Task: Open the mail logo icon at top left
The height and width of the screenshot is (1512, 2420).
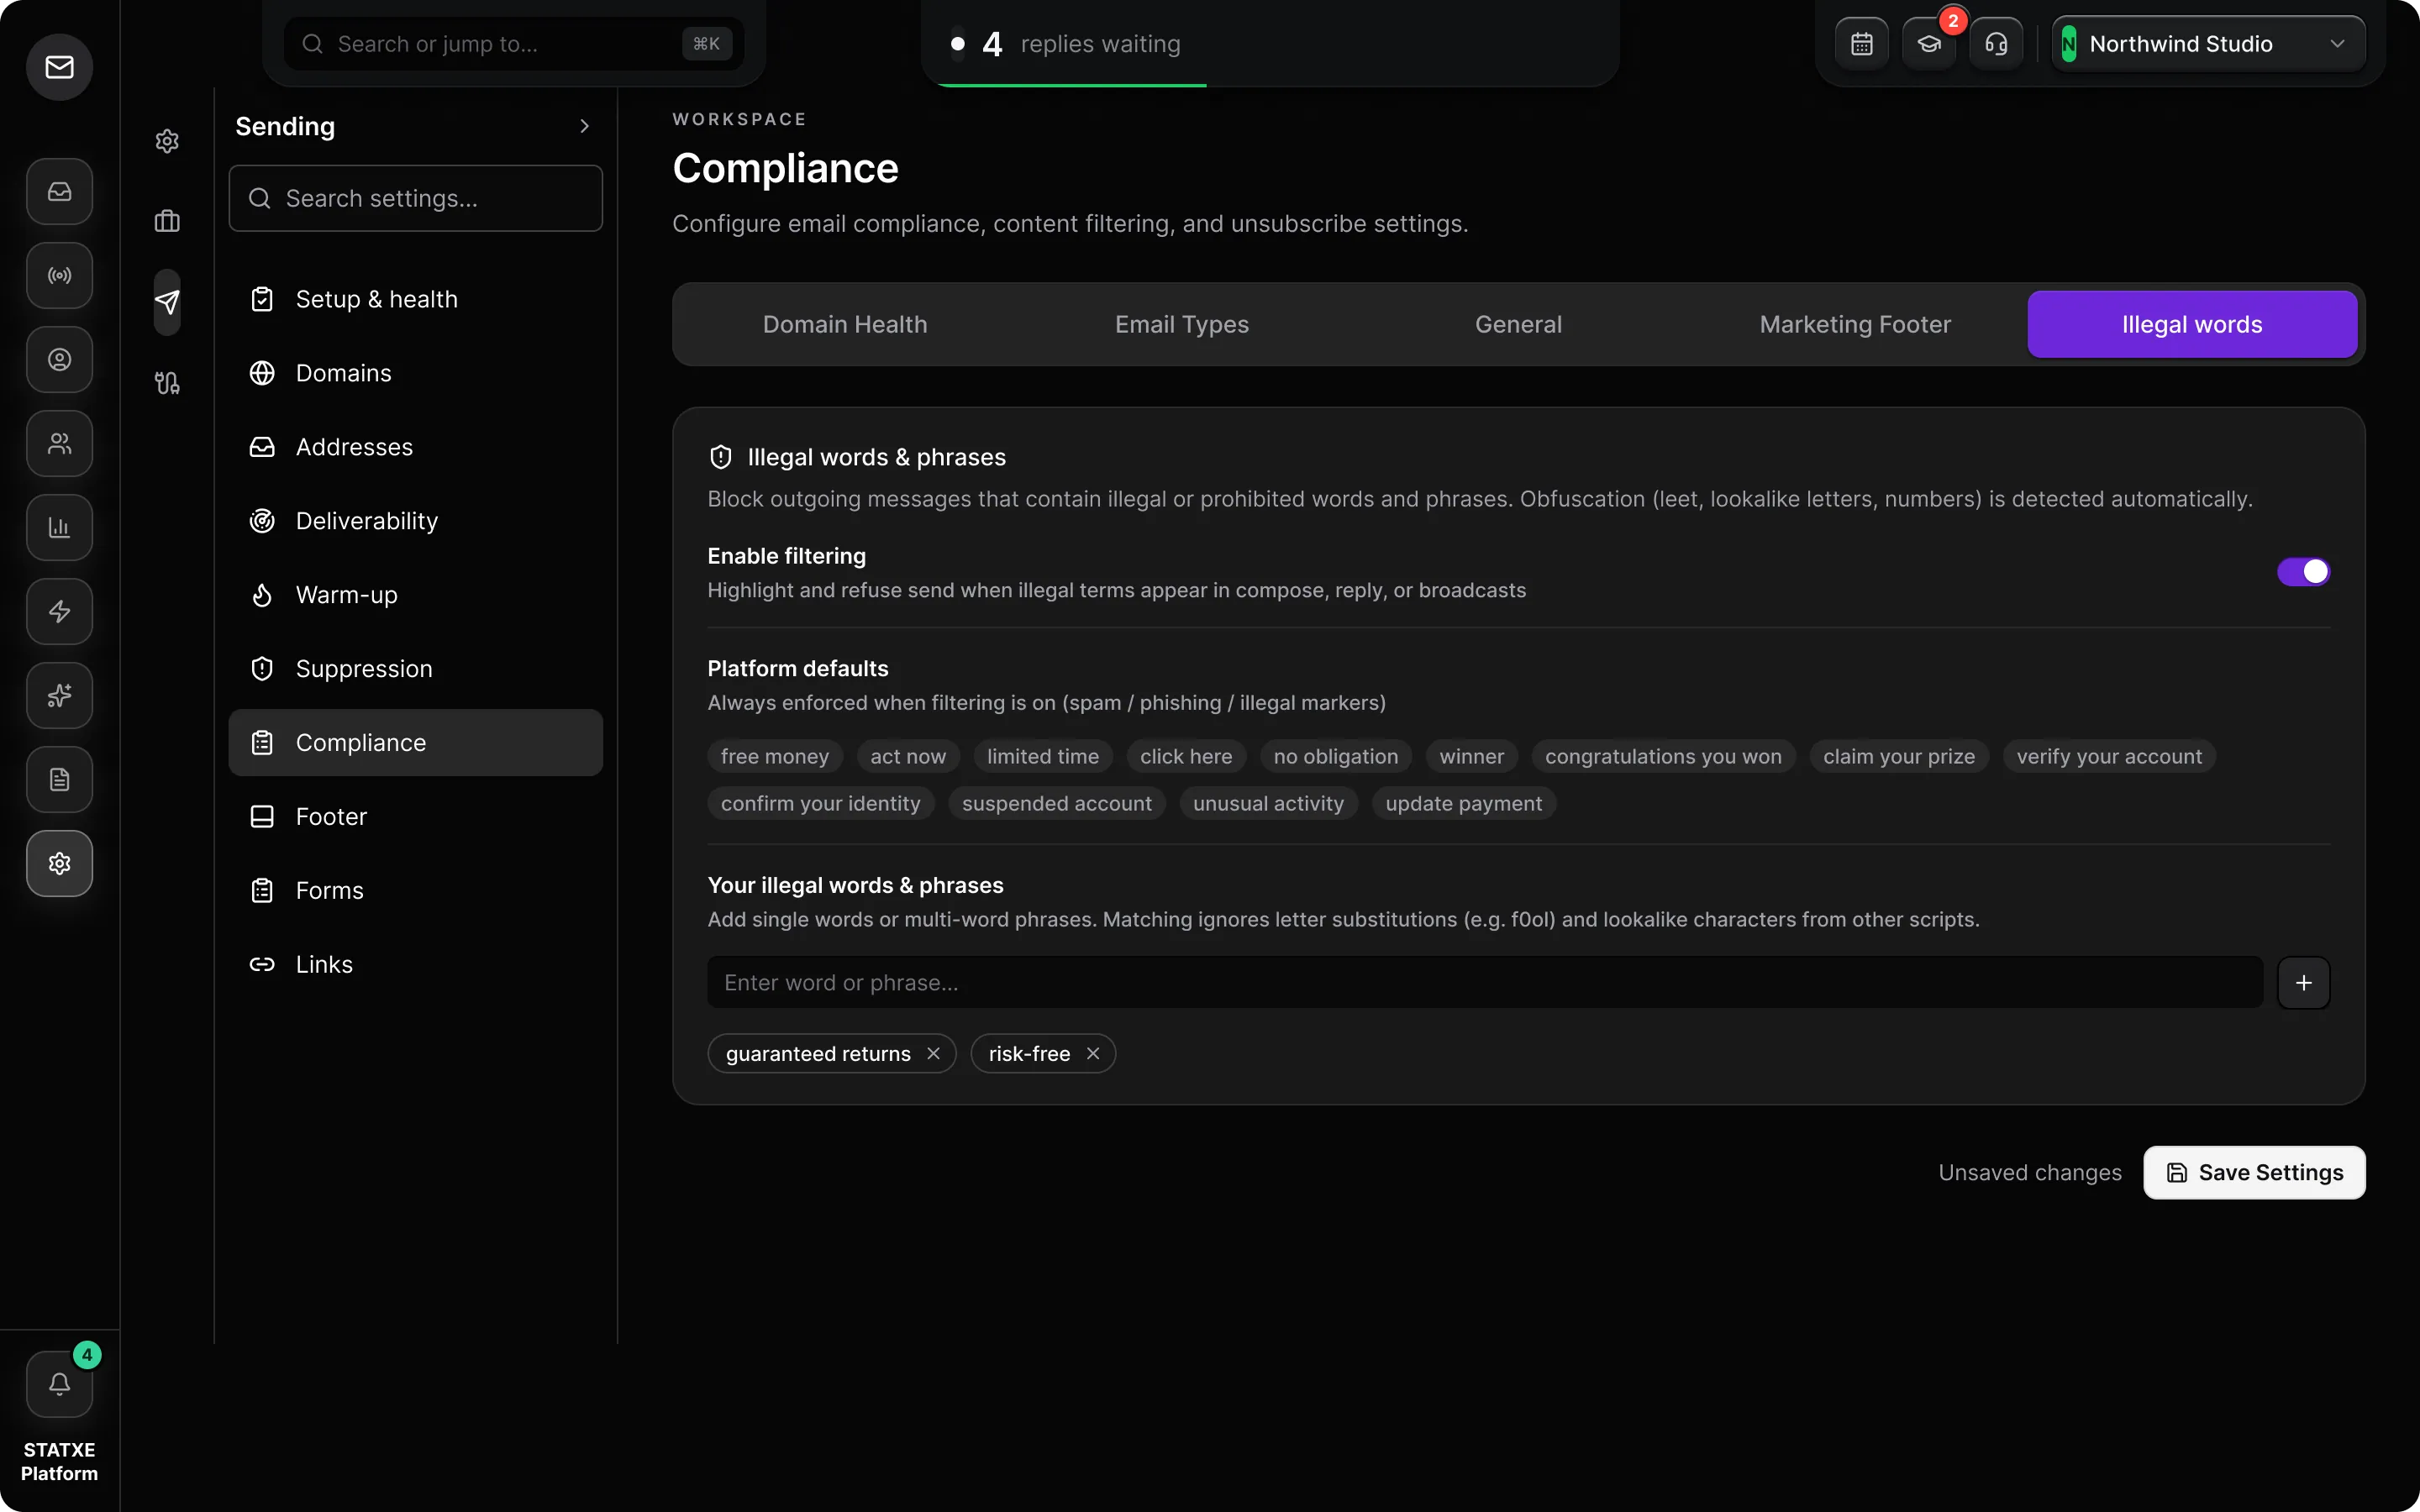Action: click(x=59, y=67)
